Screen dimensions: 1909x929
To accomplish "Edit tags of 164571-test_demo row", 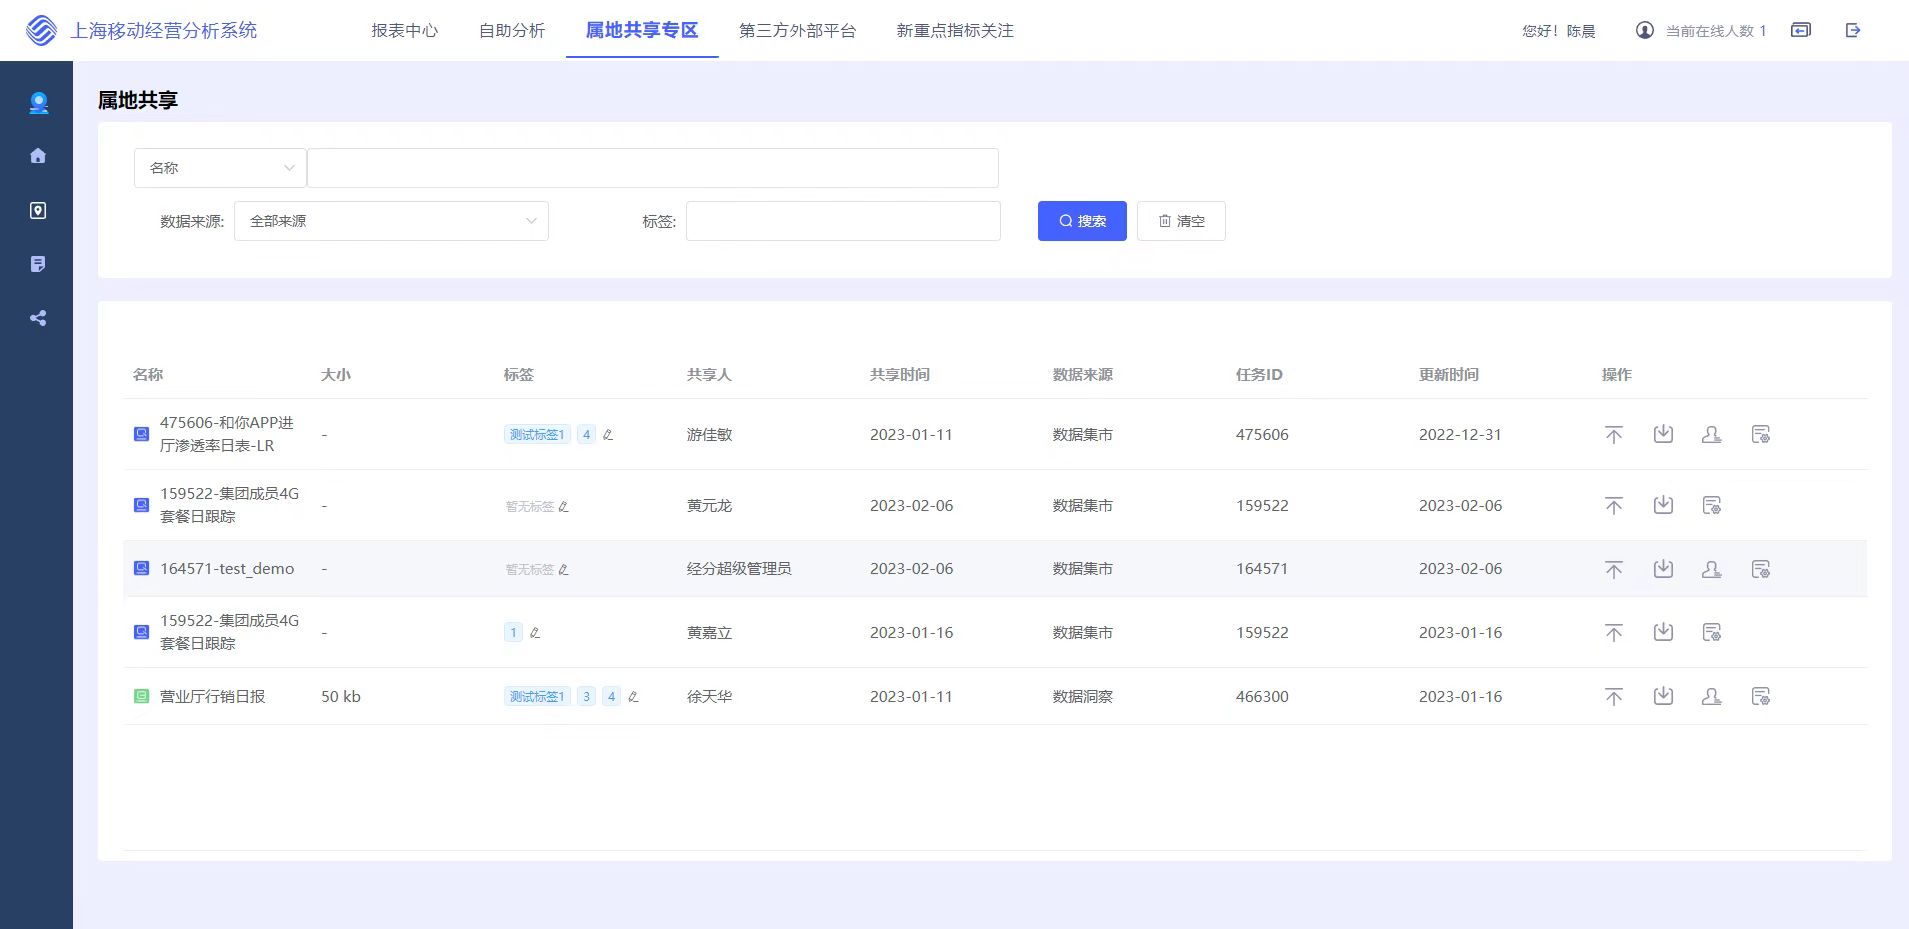I will (564, 570).
